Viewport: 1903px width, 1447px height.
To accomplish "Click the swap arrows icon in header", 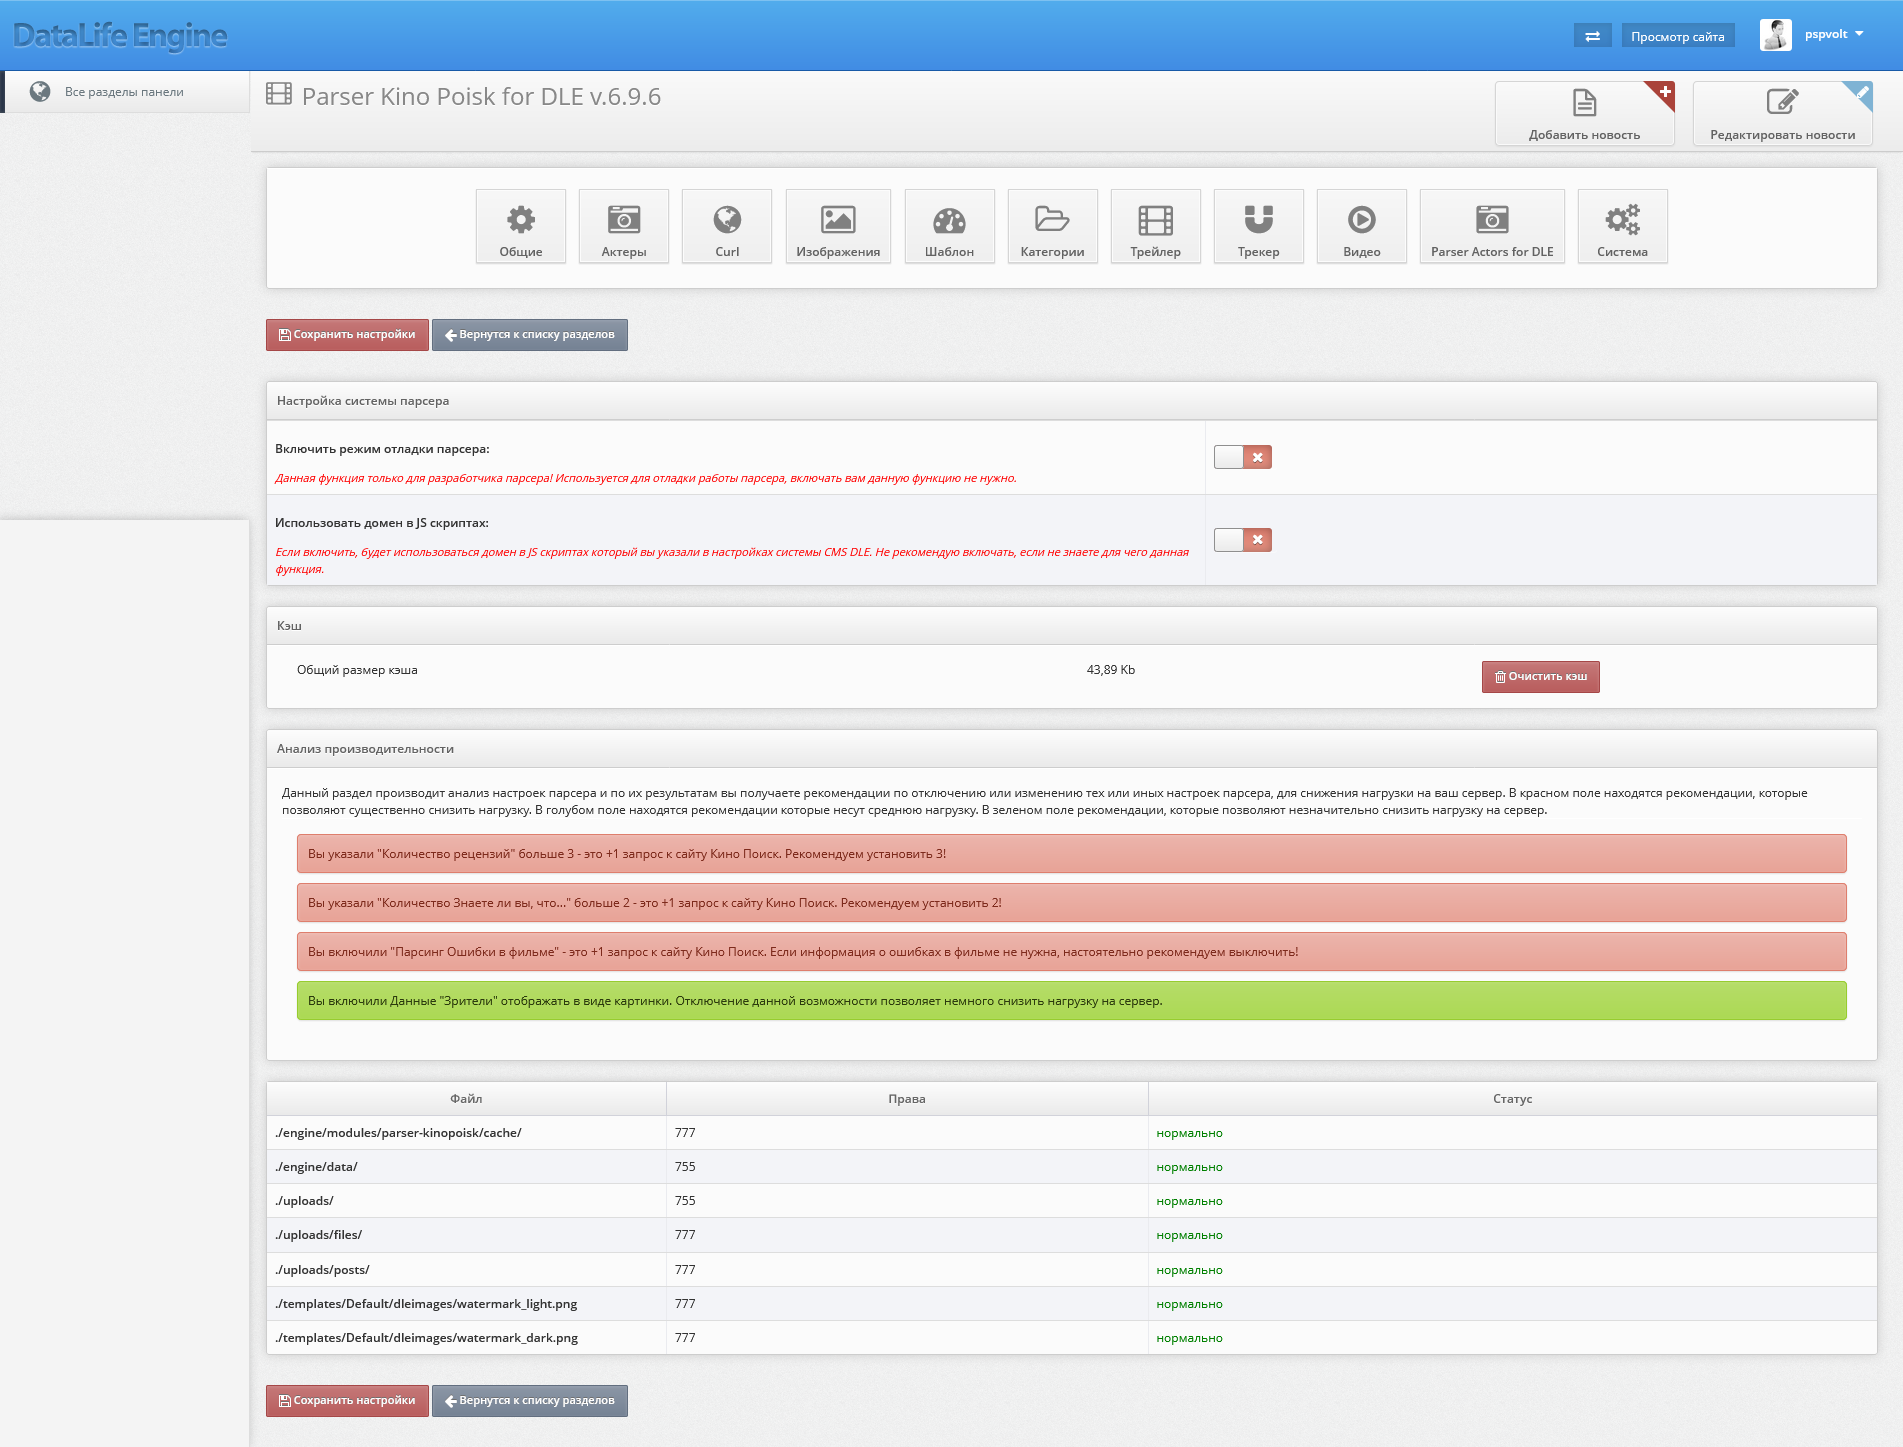I will 1592,36.
